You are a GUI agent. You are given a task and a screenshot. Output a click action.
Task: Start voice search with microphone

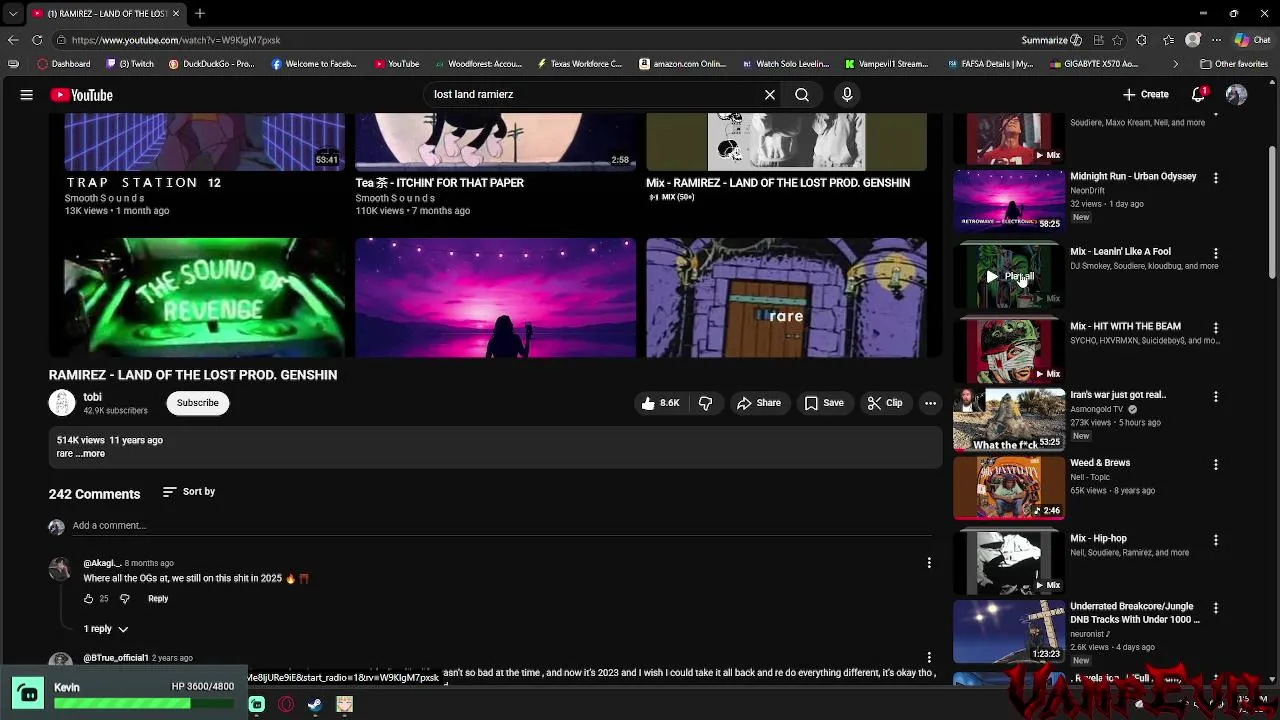pyautogui.click(x=847, y=95)
